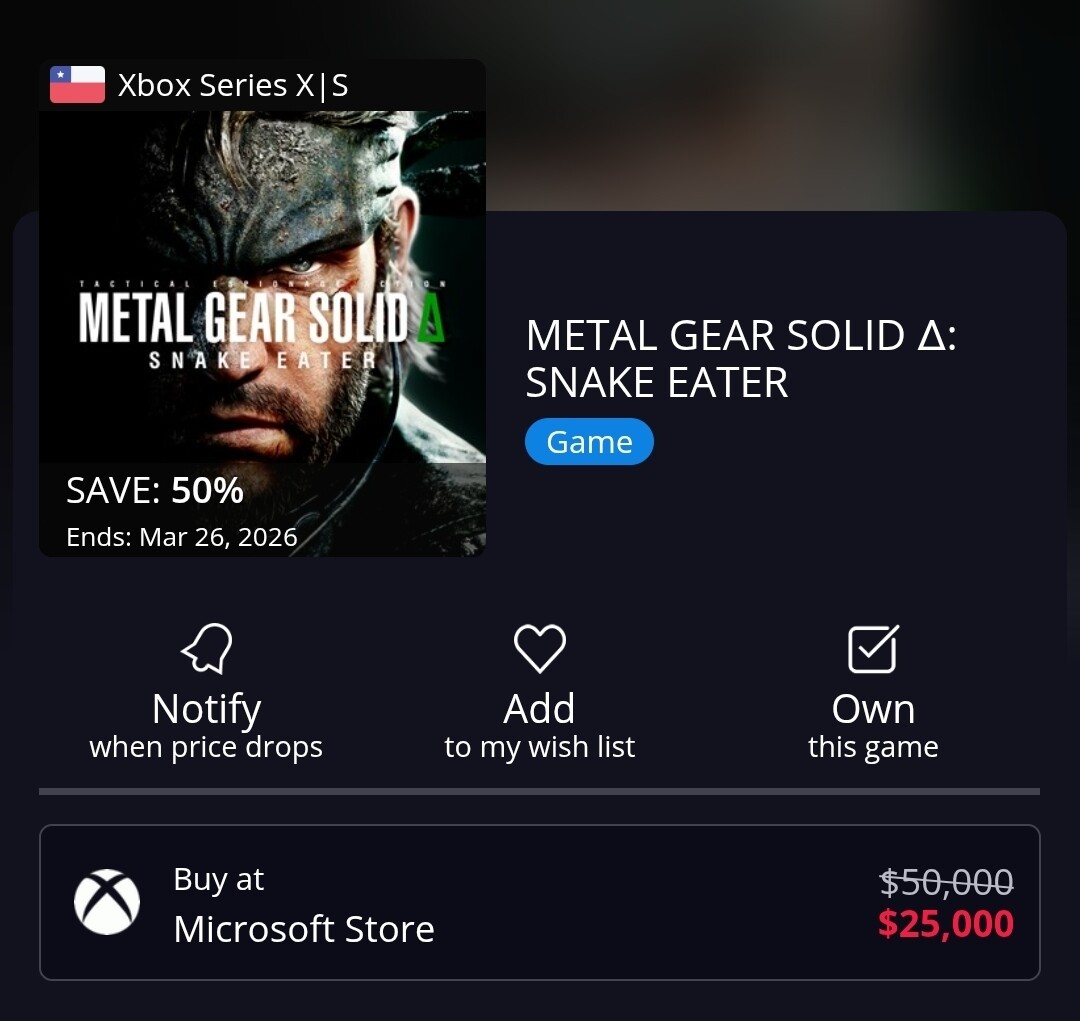Click the heart wish list icon
This screenshot has width=1080, height=1021.
(x=539, y=649)
